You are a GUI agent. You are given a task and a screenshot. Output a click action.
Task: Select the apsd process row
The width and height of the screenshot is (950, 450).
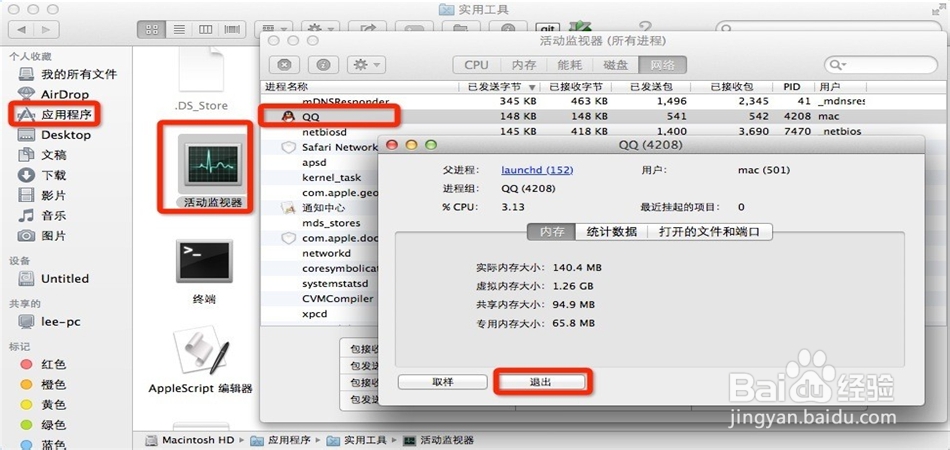(321, 162)
